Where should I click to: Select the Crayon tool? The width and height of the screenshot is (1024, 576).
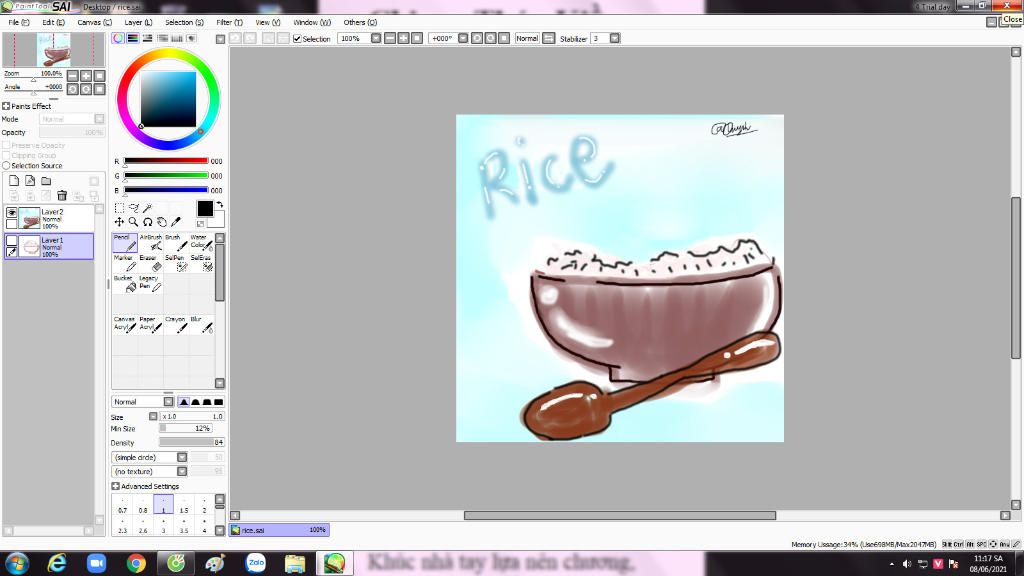pyautogui.click(x=176, y=324)
